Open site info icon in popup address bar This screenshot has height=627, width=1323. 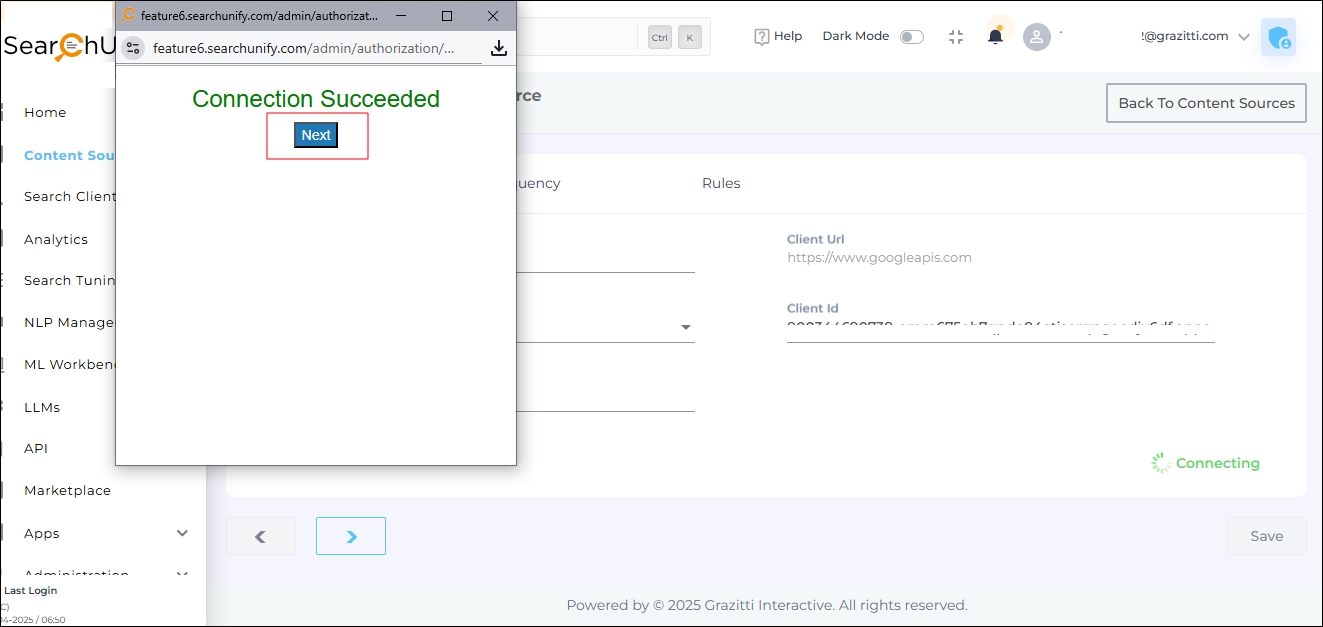click(133, 48)
